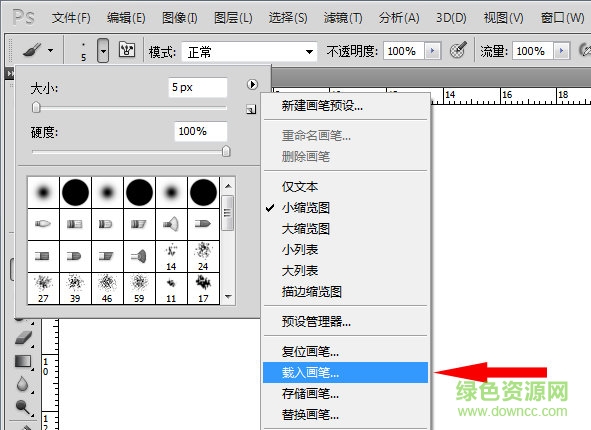Select the flat fan bristle brush thumbnail
The height and width of the screenshot is (430, 591).
(171, 224)
